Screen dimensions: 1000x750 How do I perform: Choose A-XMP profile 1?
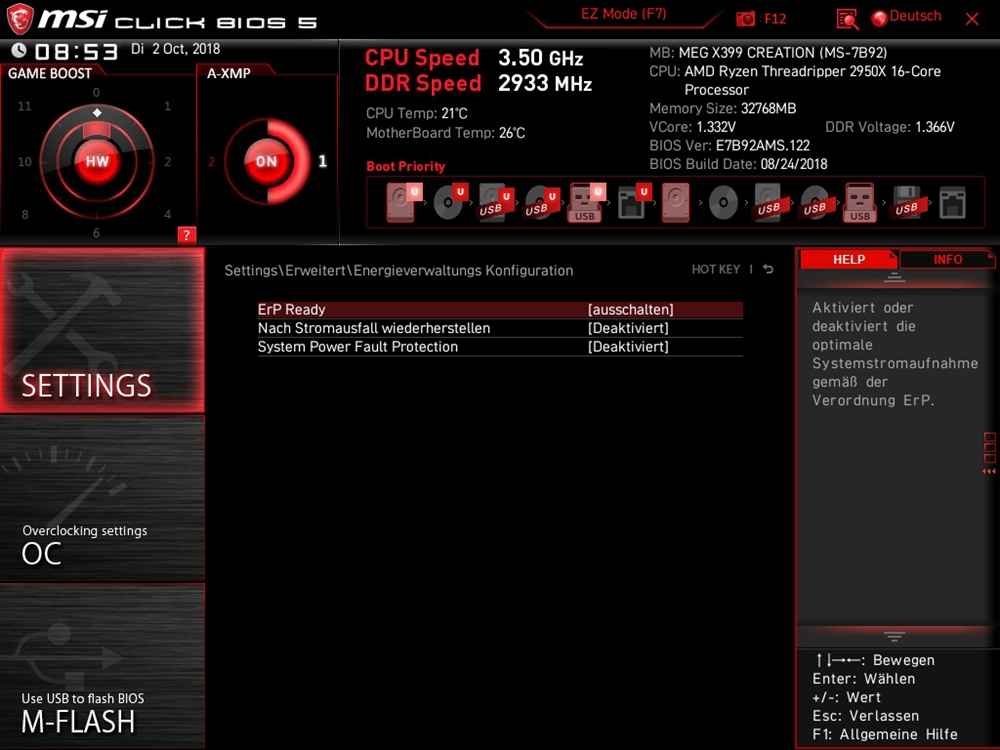pos(323,161)
